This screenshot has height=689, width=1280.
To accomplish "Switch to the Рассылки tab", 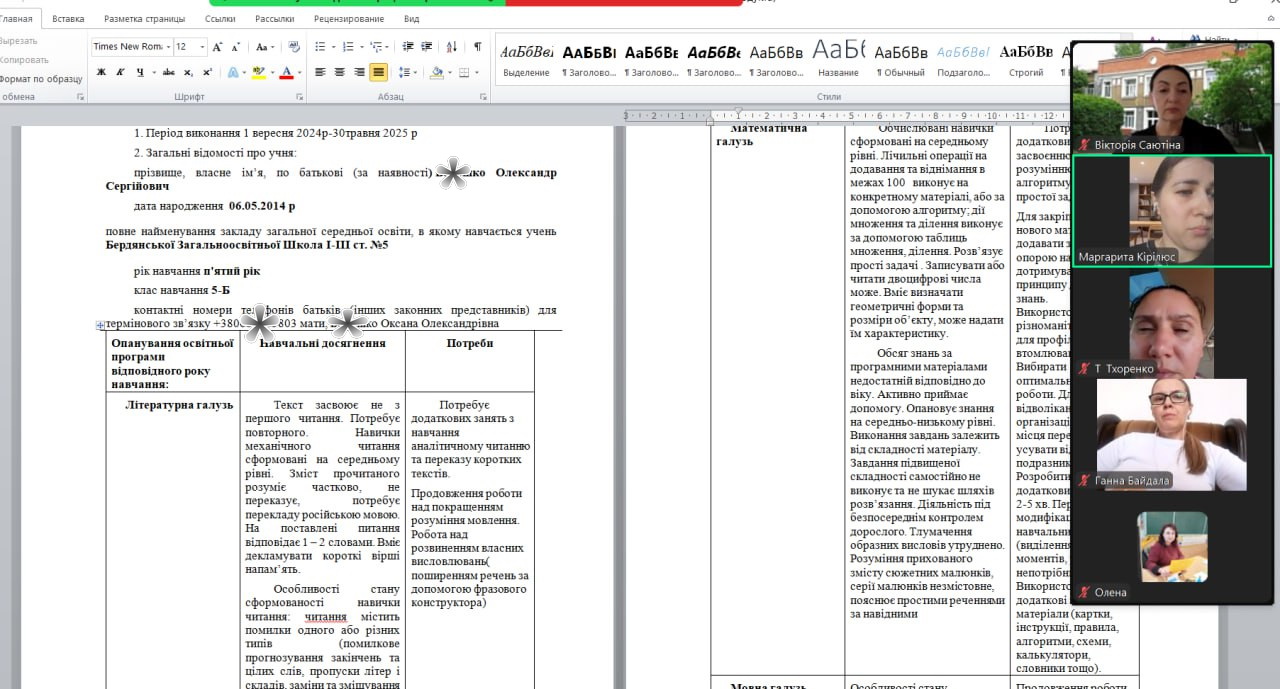I will point(274,18).
